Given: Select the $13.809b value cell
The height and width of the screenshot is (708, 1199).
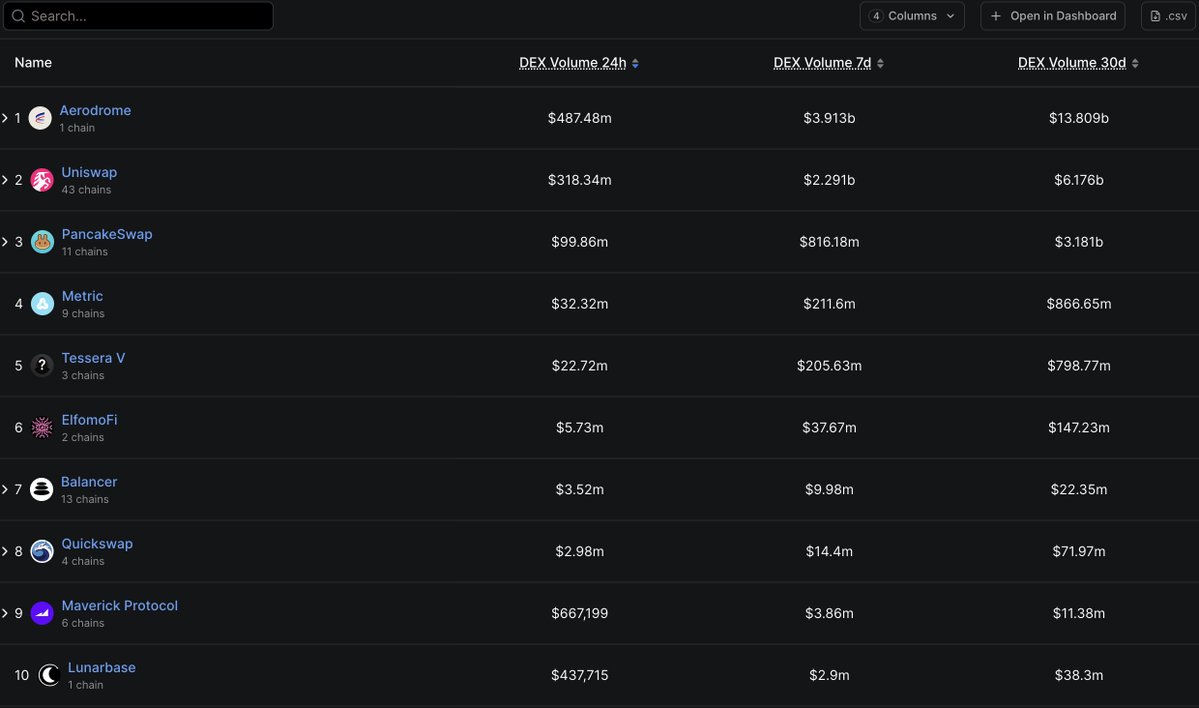Looking at the screenshot, I should [x=1079, y=118].
